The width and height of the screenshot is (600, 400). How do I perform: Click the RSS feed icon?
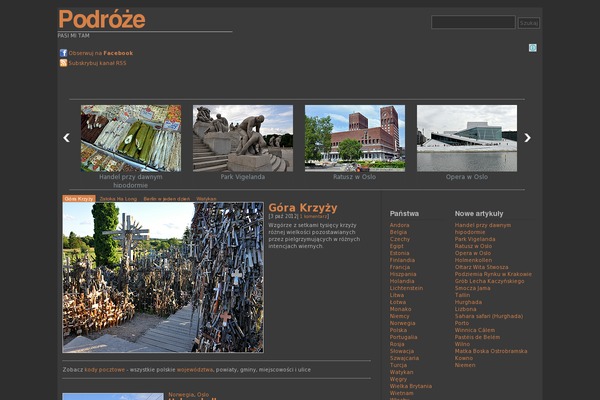[x=63, y=63]
